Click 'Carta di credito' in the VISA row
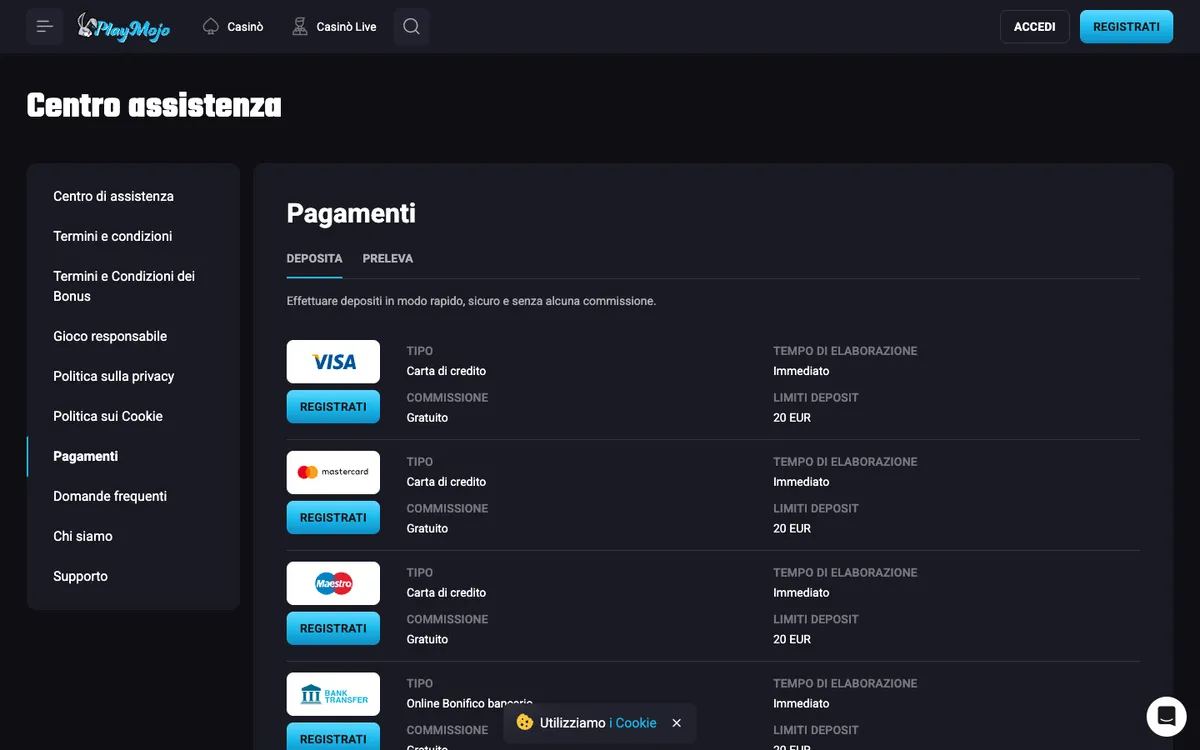The image size is (1200, 750). coord(446,371)
